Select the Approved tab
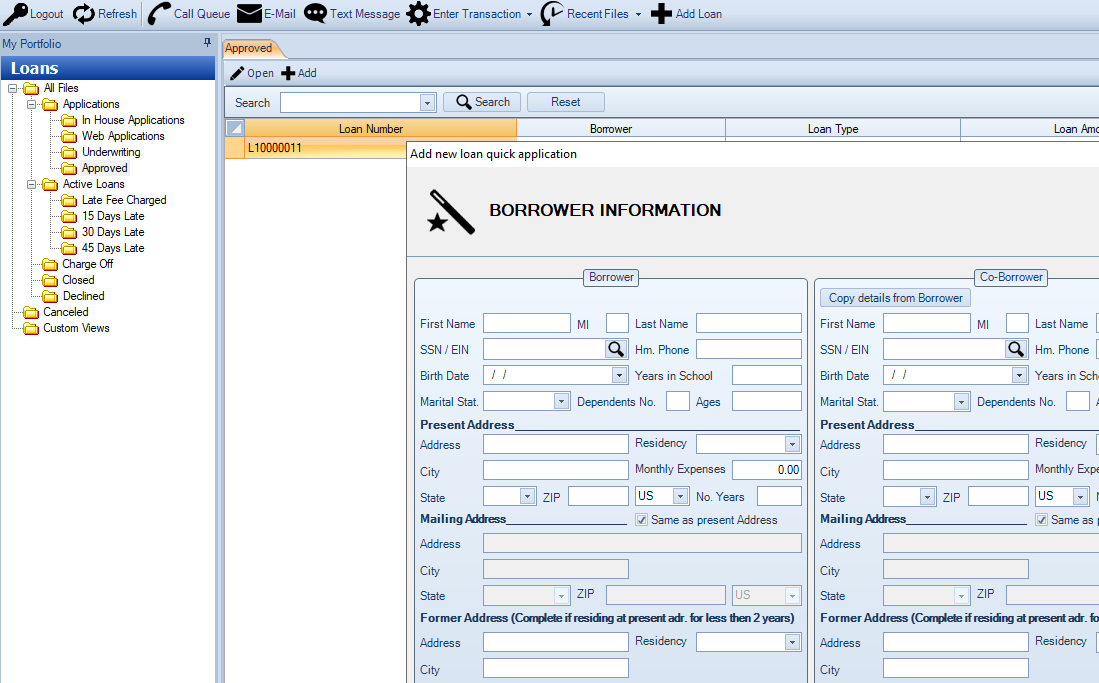 click(x=250, y=48)
